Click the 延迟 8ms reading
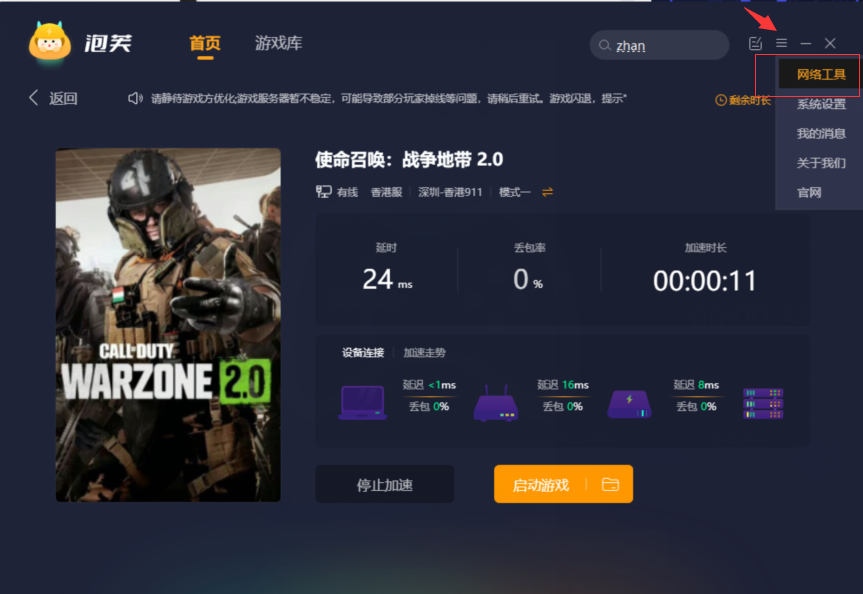This screenshot has width=863, height=594. 696,385
